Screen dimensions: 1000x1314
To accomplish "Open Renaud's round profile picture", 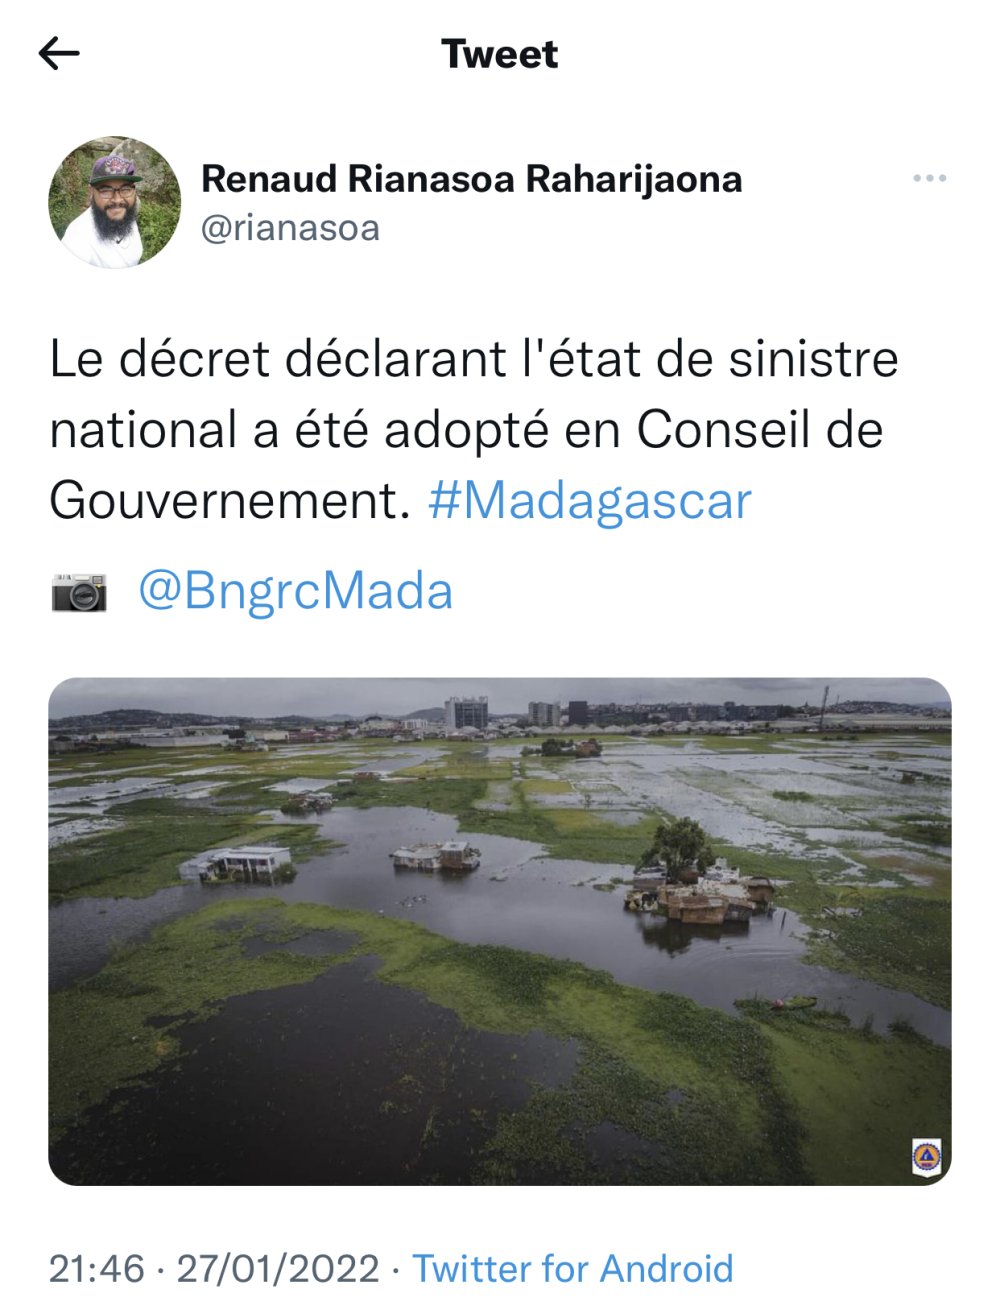I will [115, 203].
